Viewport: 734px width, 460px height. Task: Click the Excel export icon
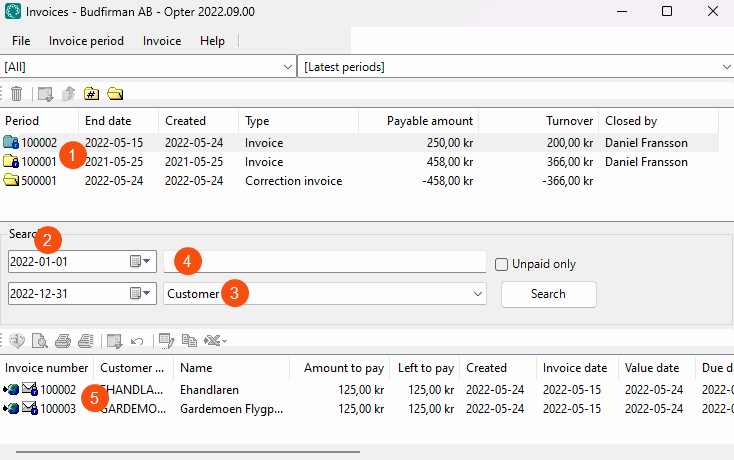(x=212, y=341)
